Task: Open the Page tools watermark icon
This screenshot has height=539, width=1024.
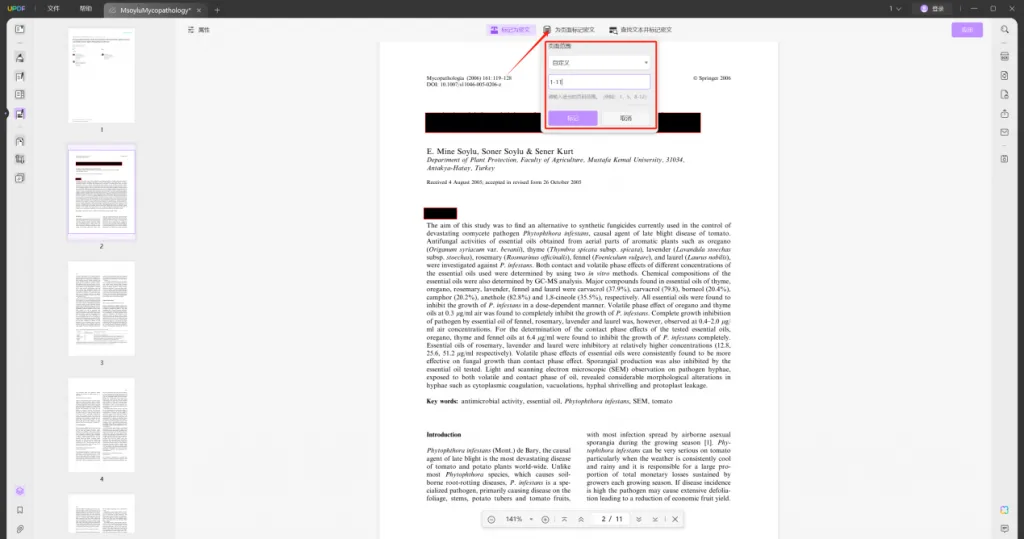Action: coord(20,178)
